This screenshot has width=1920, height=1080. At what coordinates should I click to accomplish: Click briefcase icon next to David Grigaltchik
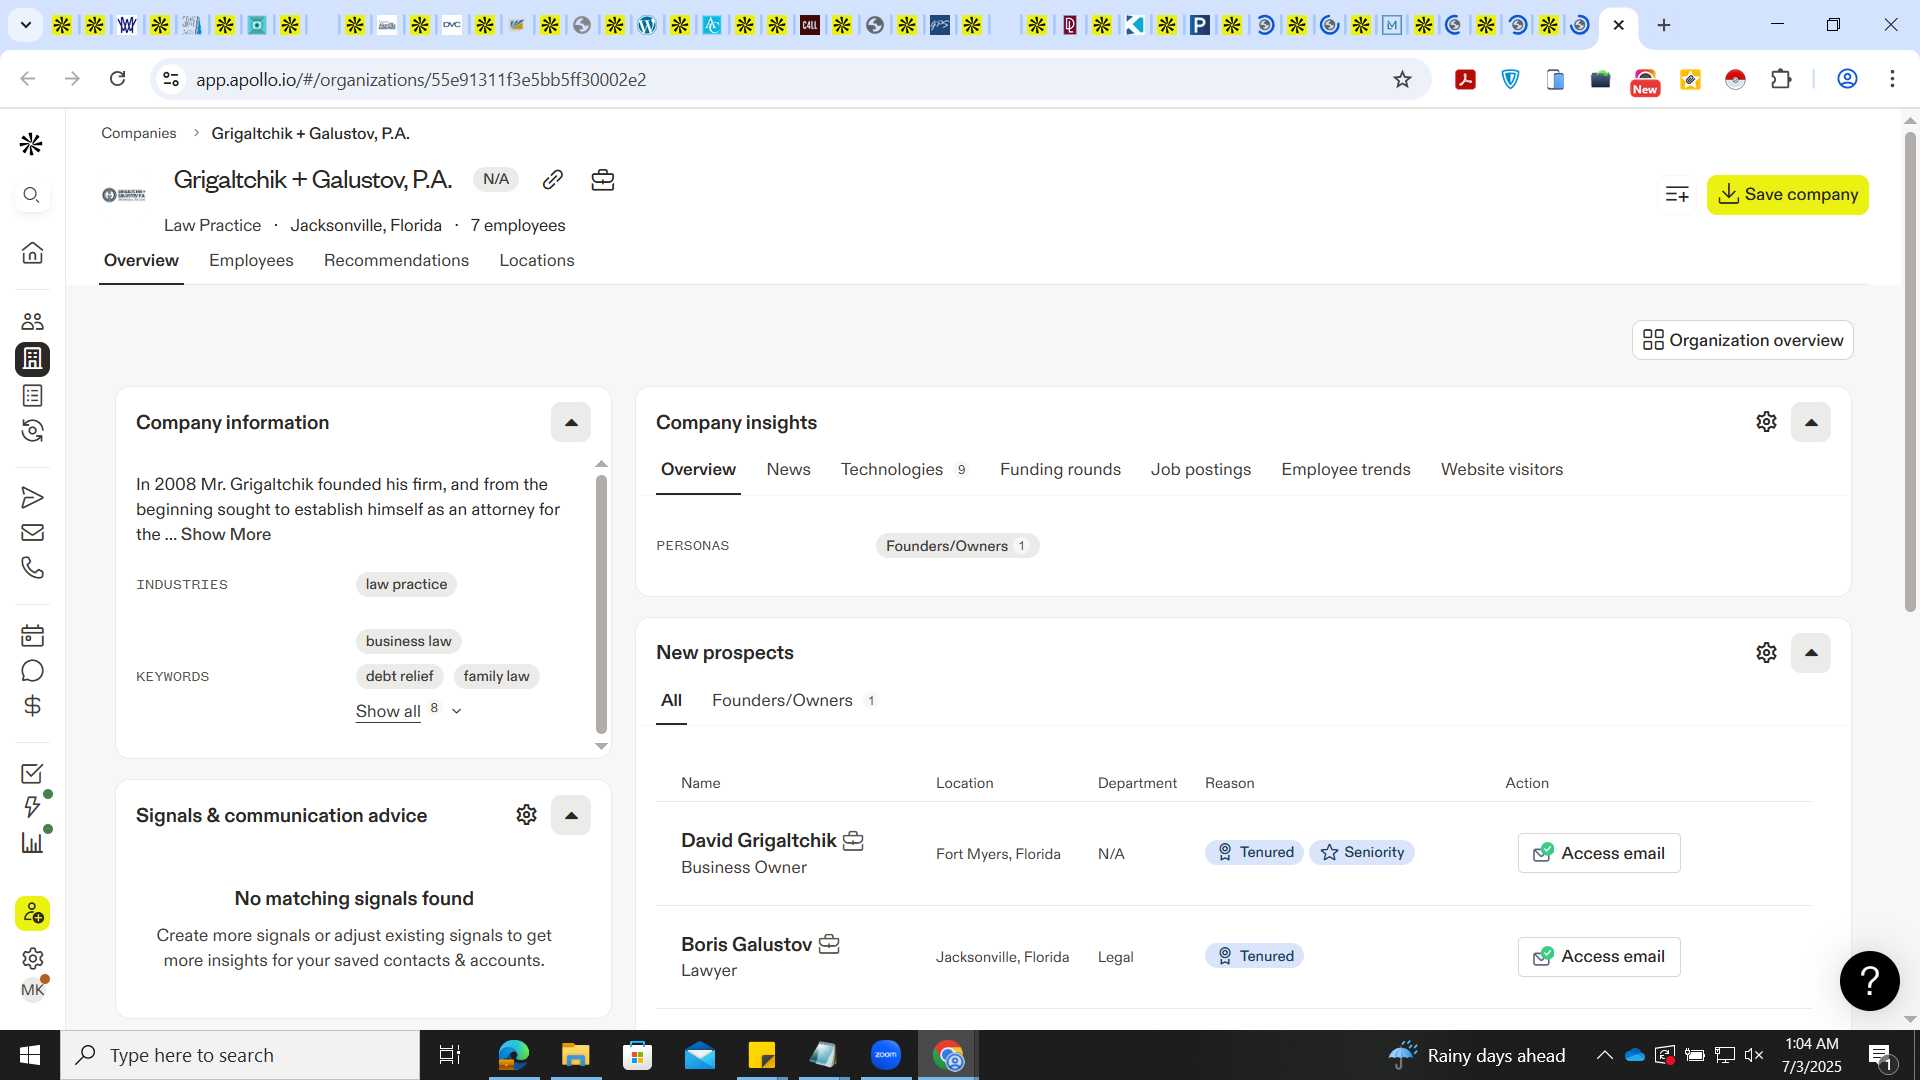853,841
